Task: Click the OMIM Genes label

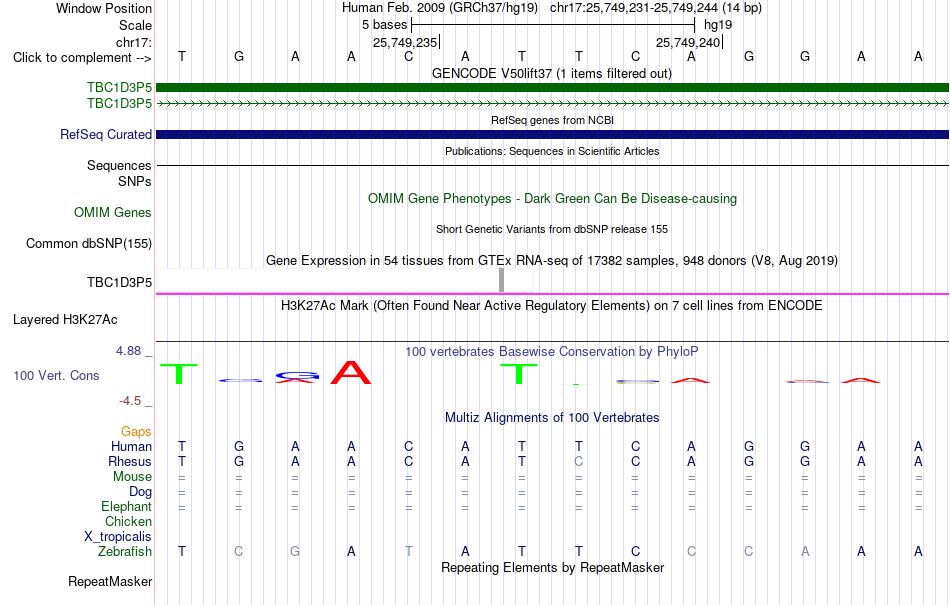Action: tap(113, 213)
